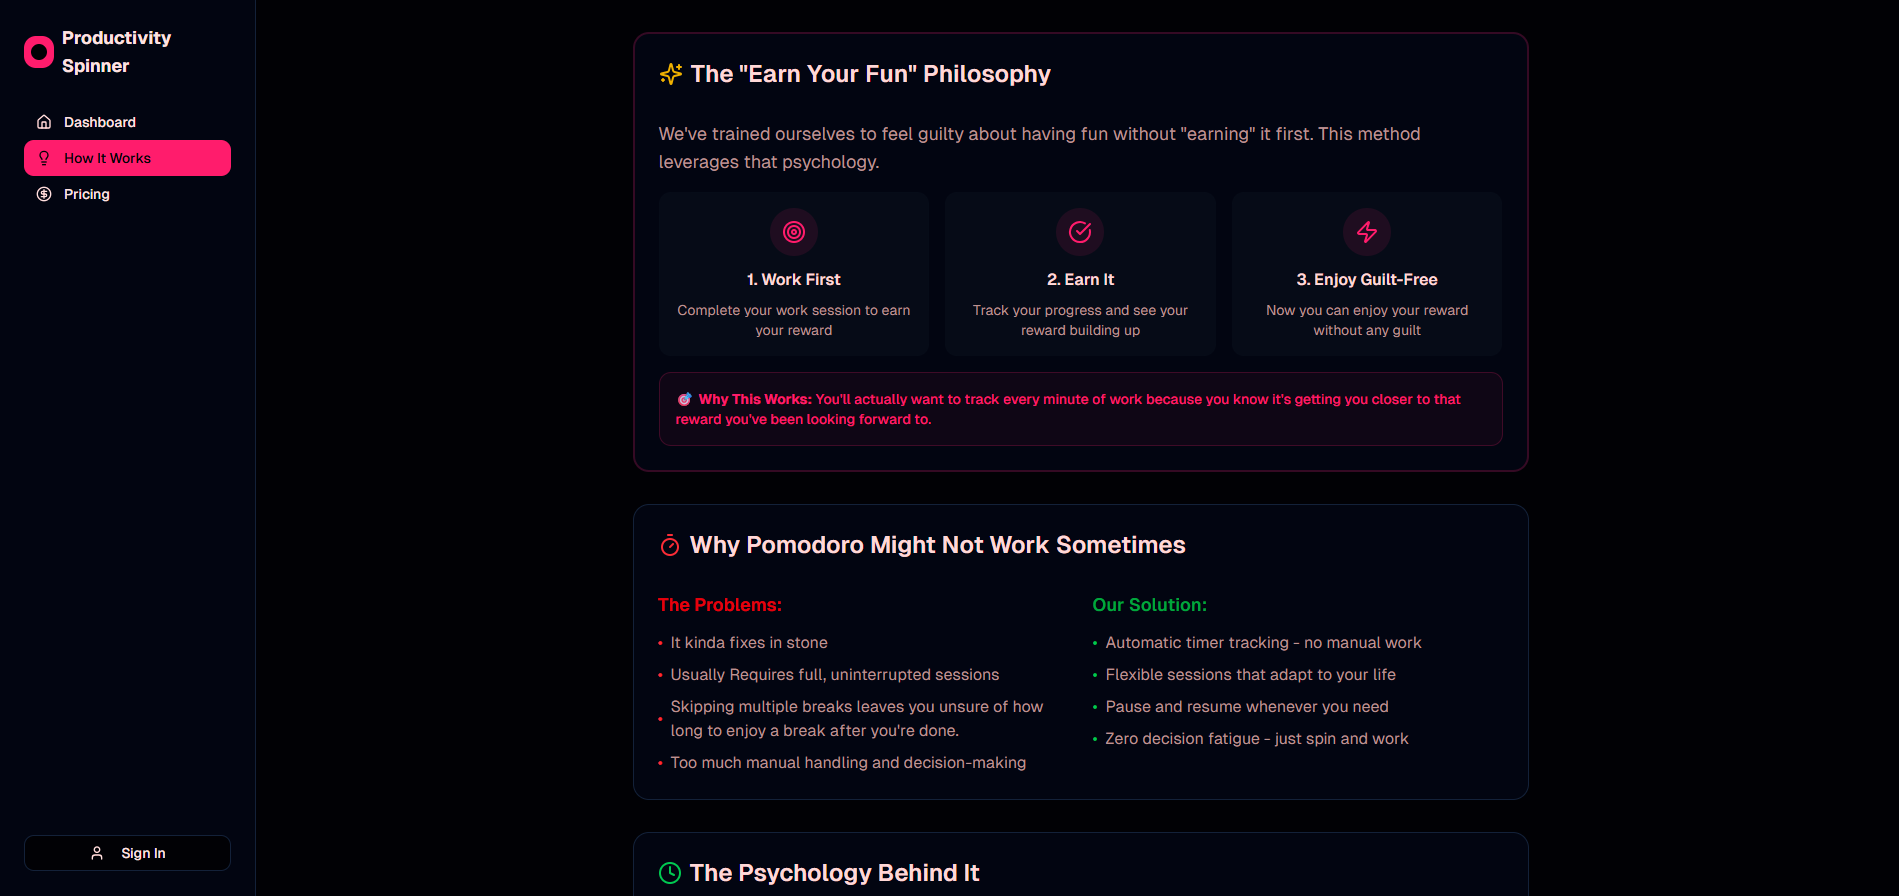
Task: Click the Productivity Spinner title link
Action: tap(116, 52)
